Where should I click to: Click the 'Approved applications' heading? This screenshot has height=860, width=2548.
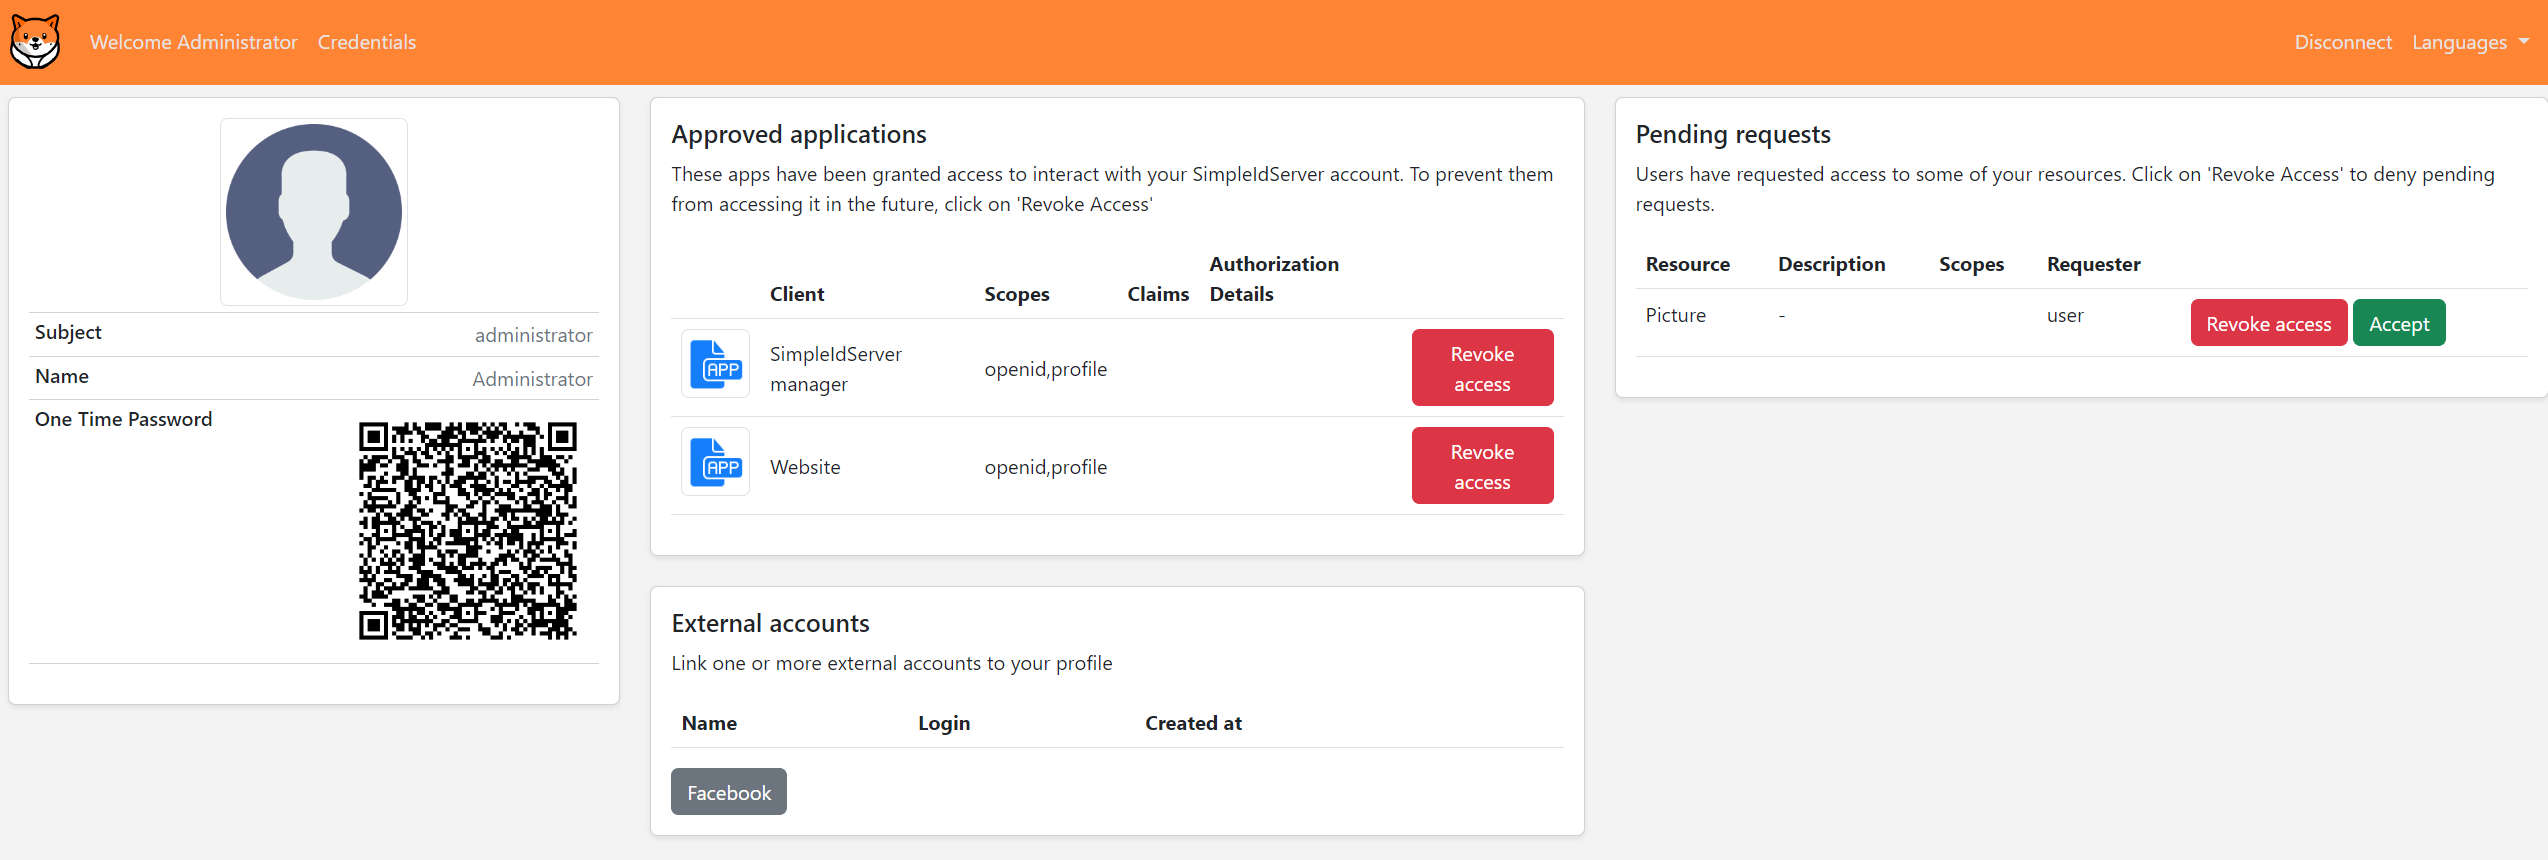pos(799,134)
